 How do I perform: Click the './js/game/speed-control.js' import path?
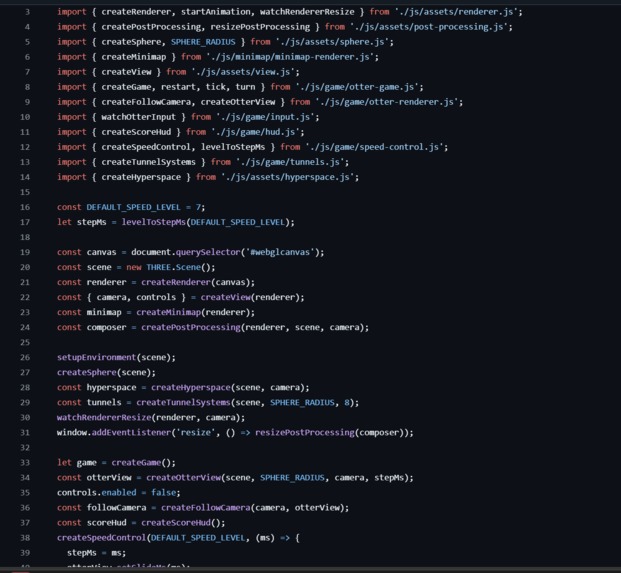click(x=375, y=147)
